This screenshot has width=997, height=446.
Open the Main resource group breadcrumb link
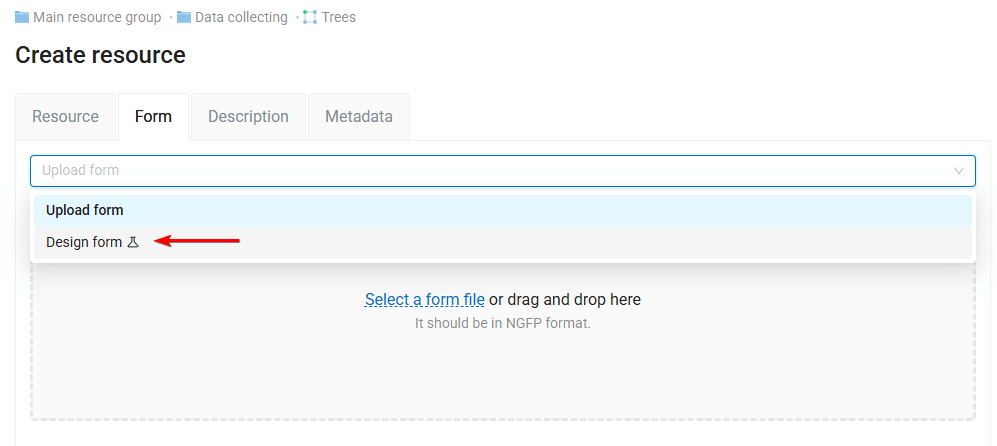(x=97, y=17)
